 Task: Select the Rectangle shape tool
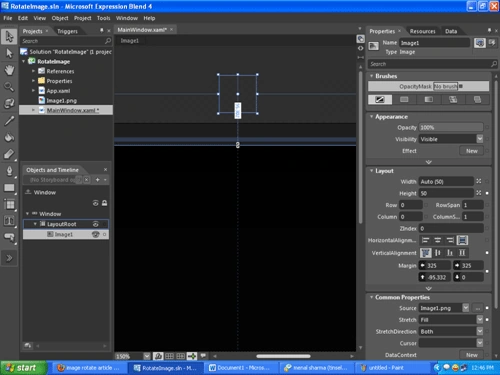[x=9, y=188]
